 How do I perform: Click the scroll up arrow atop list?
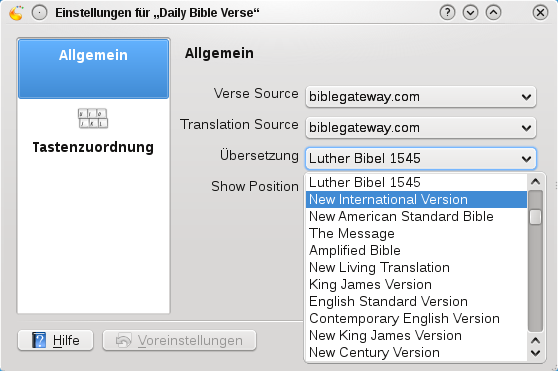tap(535, 182)
